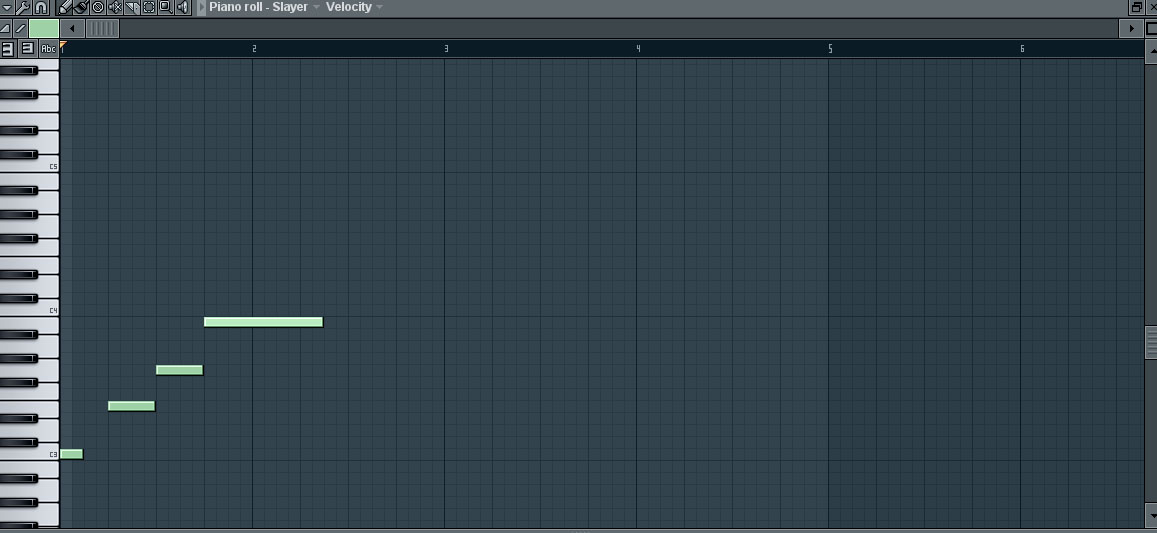Select the Paint brush tool

tap(80, 7)
